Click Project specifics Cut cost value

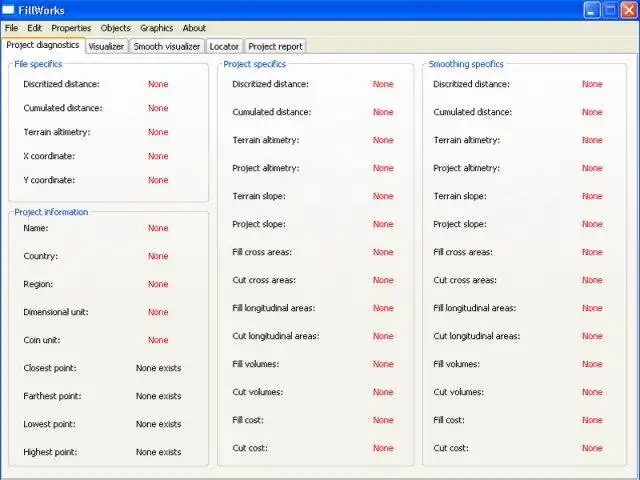click(x=383, y=448)
